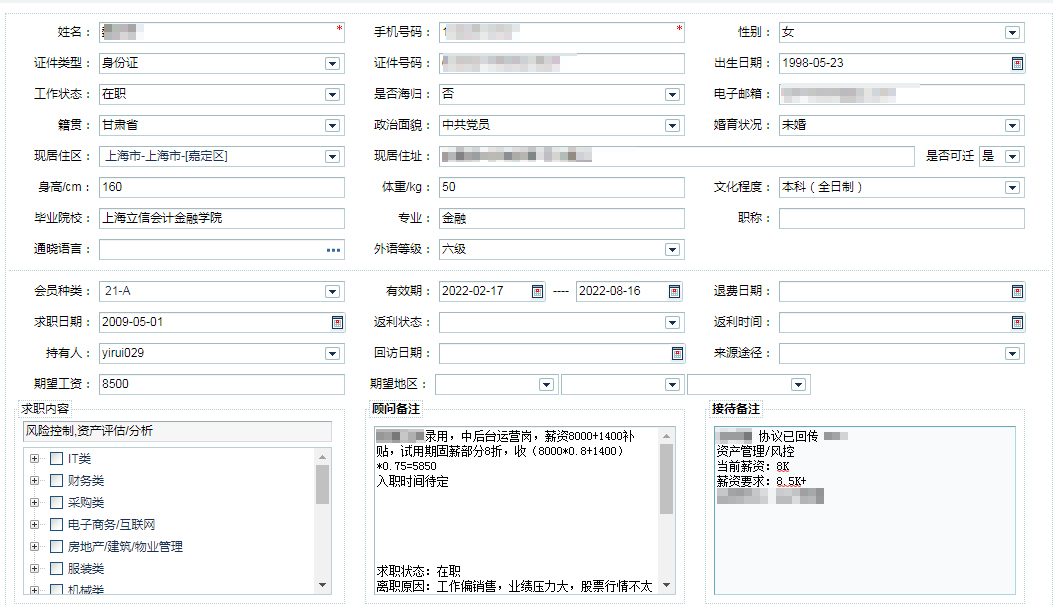The width and height of the screenshot is (1053, 605).
Task: Click scroll down arrow of job category tree
Action: pyautogui.click(x=322, y=586)
